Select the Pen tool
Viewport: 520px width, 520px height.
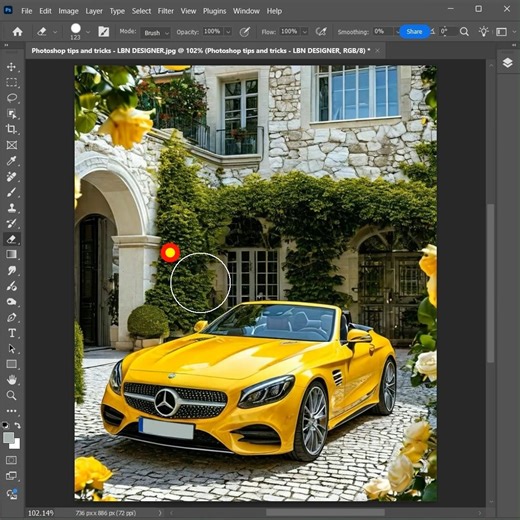pos(12,317)
